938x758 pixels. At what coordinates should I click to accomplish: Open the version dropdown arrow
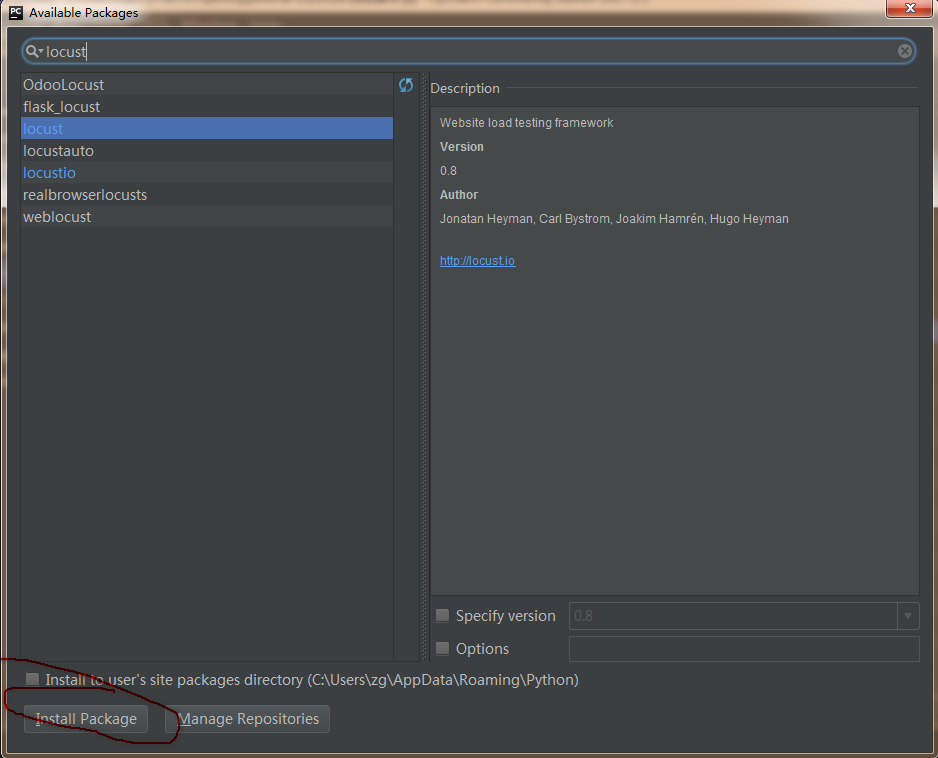(907, 616)
